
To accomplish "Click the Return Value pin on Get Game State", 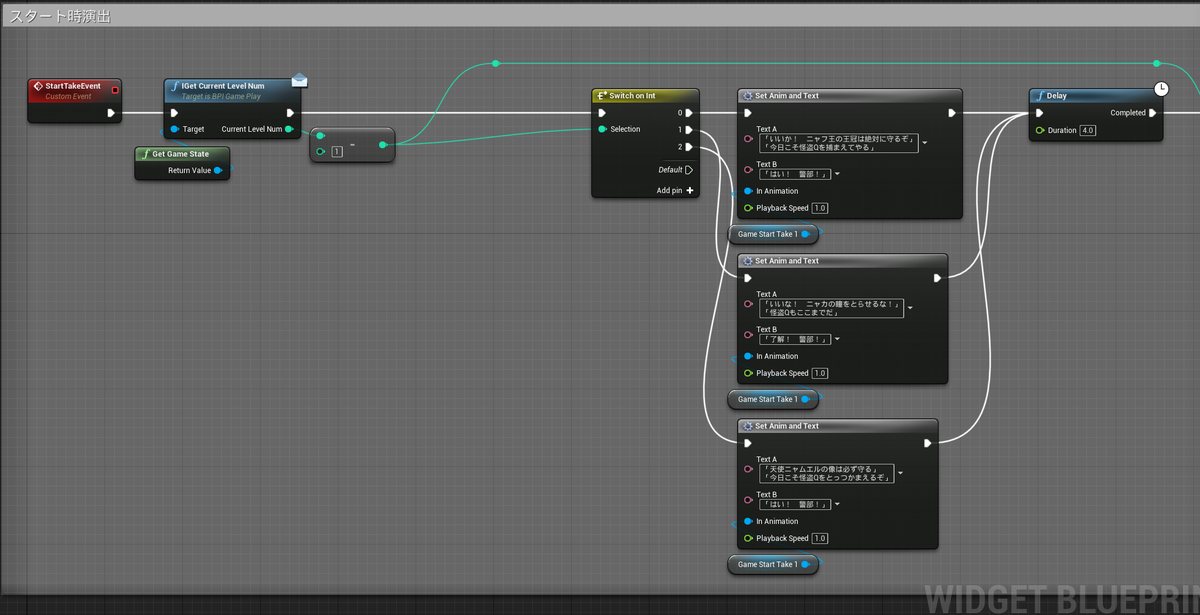I will click(x=218, y=171).
